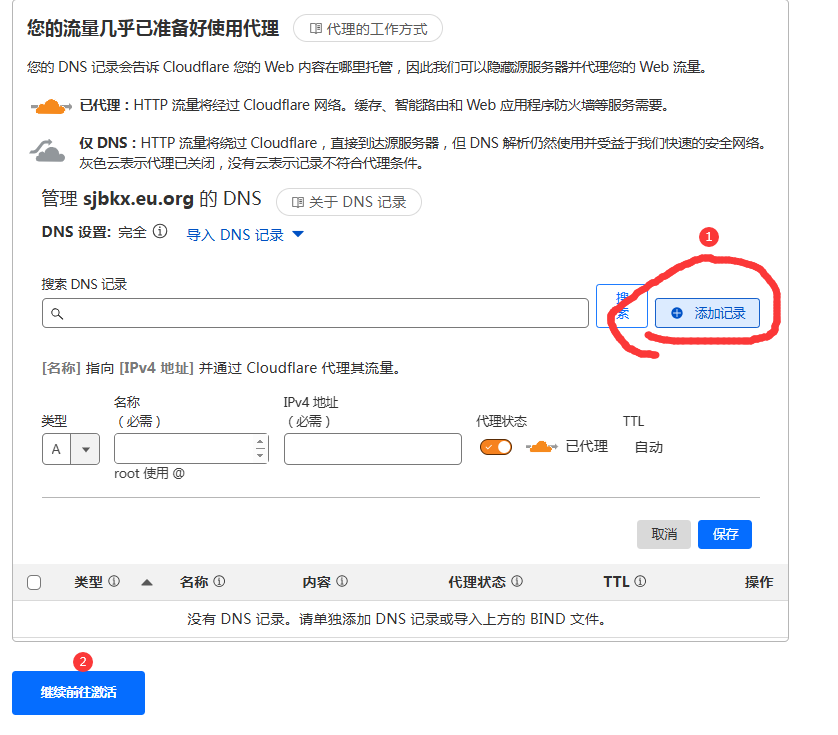Click the 'root 使用 @' hint text
The height and width of the screenshot is (735, 838).
[149, 473]
